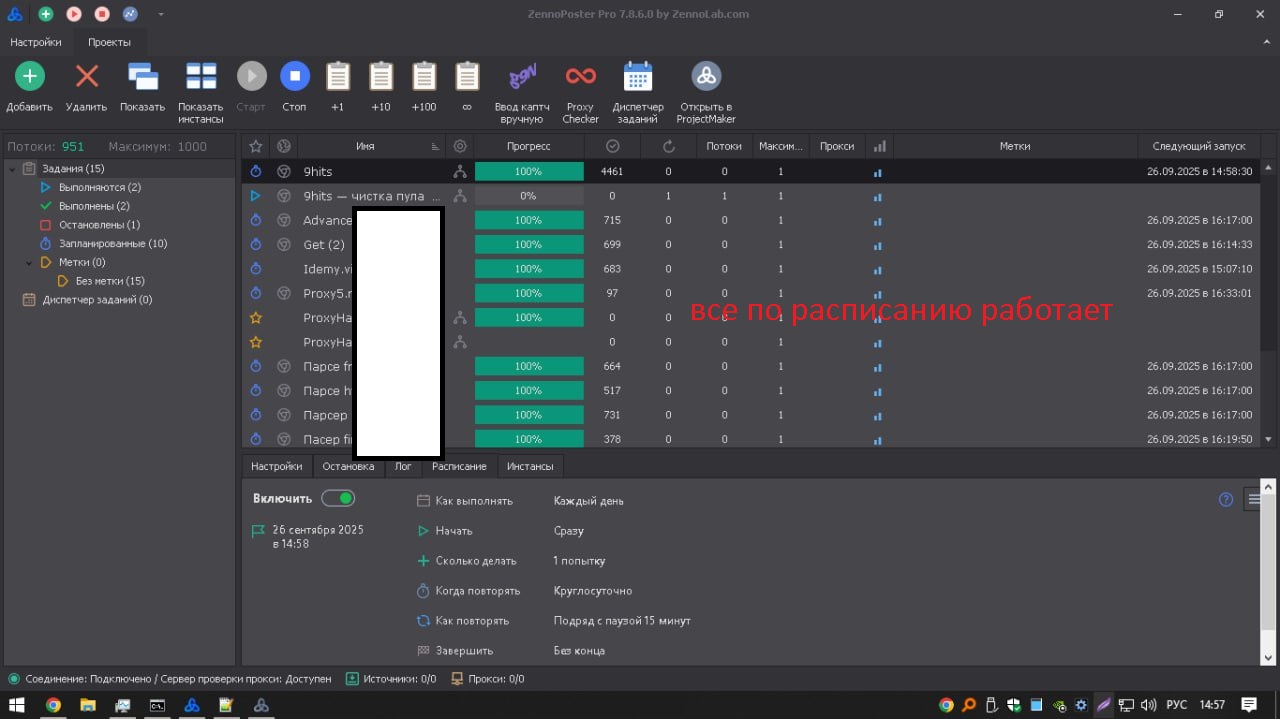
Task: Select 9hits — чистка пула project row
Action: [751, 196]
